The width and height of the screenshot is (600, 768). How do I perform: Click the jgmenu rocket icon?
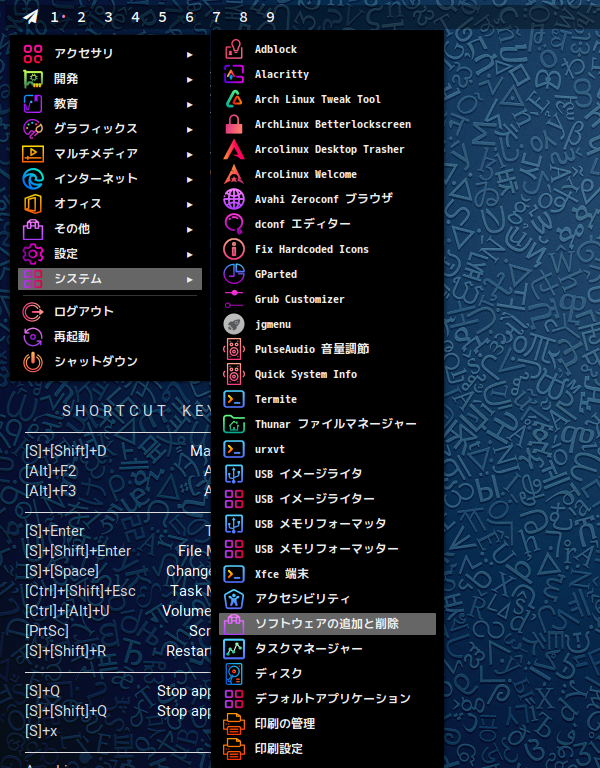point(234,324)
